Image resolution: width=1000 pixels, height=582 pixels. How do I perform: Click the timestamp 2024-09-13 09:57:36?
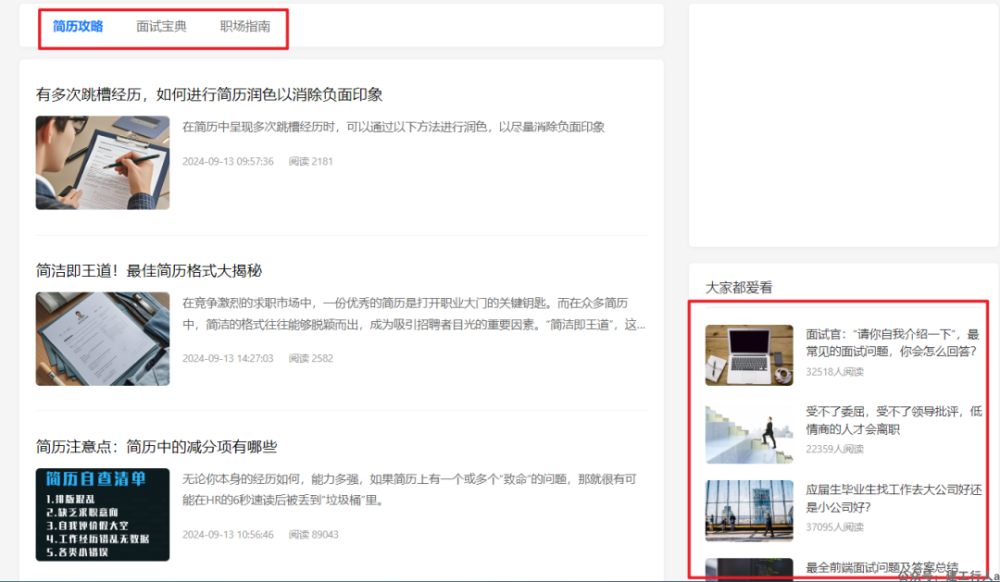pos(228,161)
